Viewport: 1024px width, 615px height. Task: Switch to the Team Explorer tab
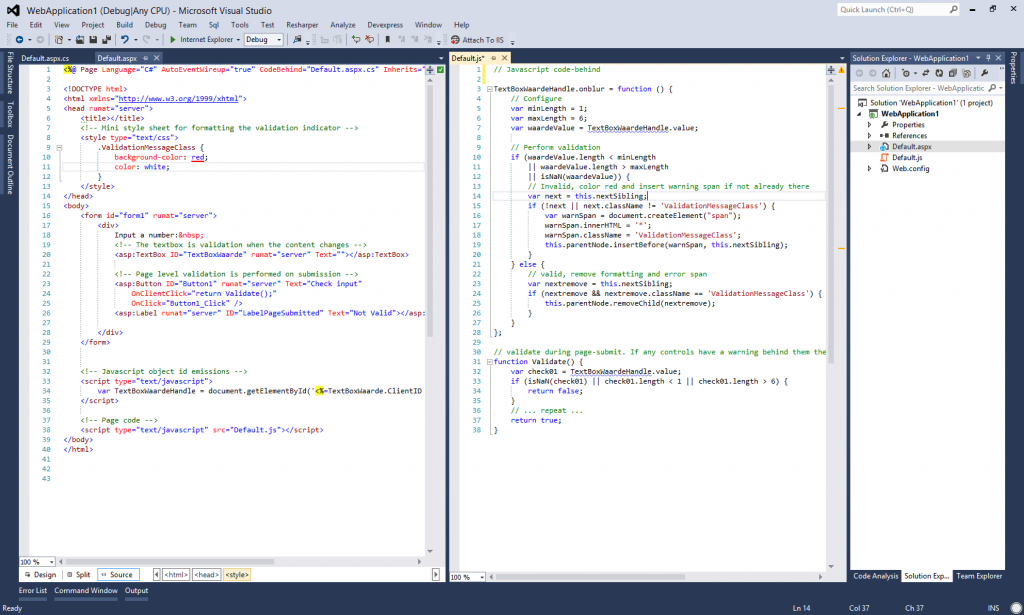pyautogui.click(x=978, y=576)
